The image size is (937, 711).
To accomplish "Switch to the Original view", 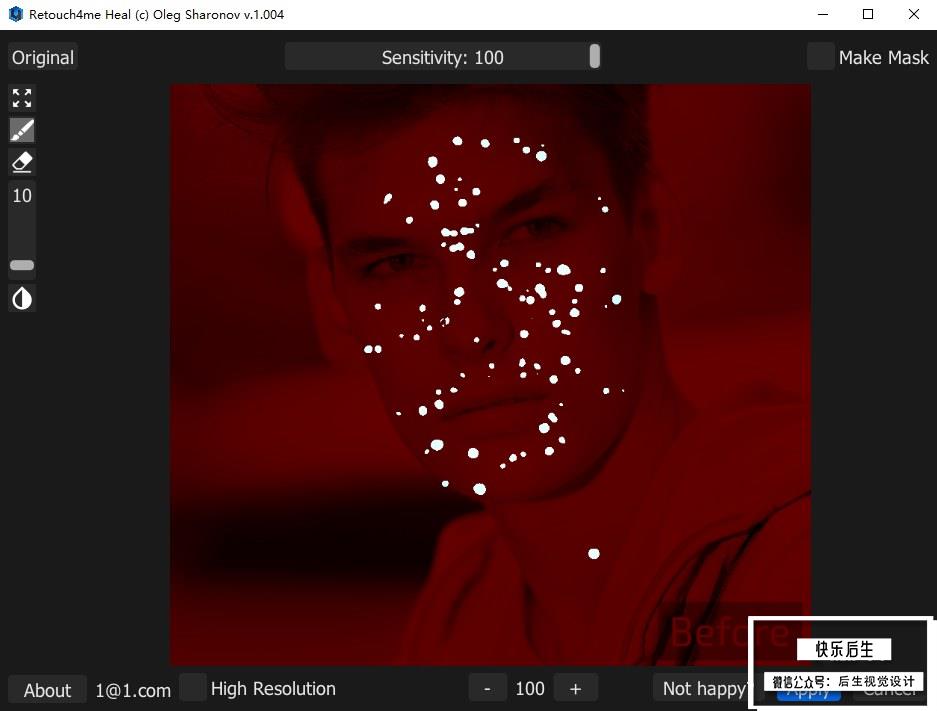I will click(43, 57).
